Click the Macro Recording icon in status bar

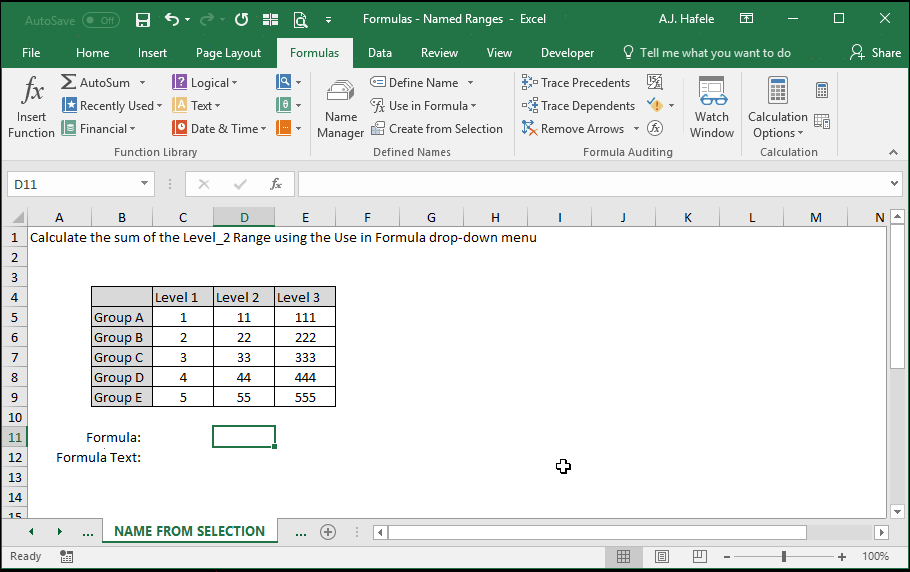(67, 557)
